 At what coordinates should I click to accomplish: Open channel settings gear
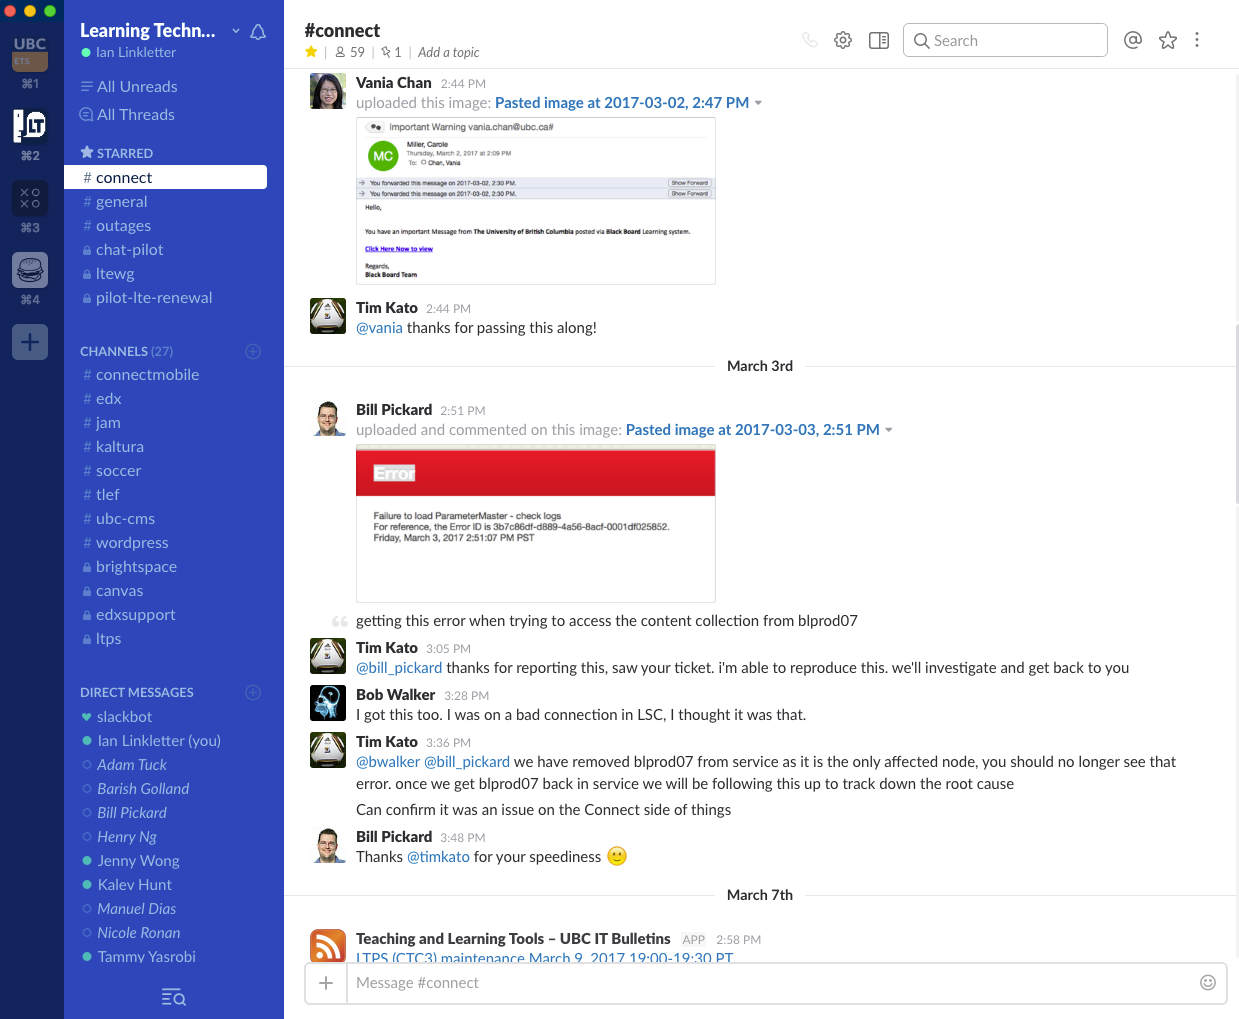tap(843, 40)
